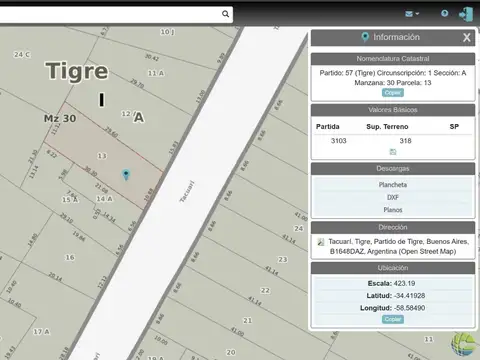Image resolution: width=480 pixels, height=360 pixels.
Task: Click the Tigre map label
Action: [77, 71]
